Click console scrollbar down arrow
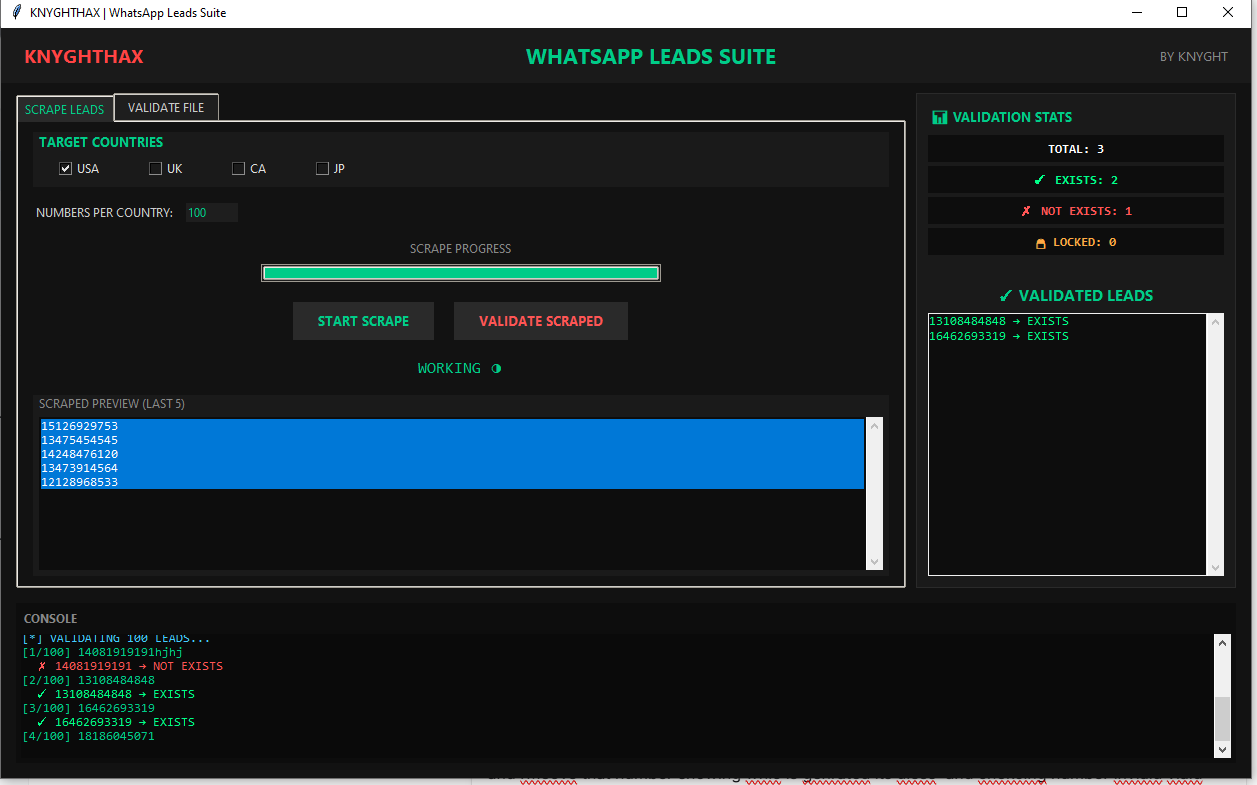The width and height of the screenshot is (1257, 785). pyautogui.click(x=1223, y=749)
